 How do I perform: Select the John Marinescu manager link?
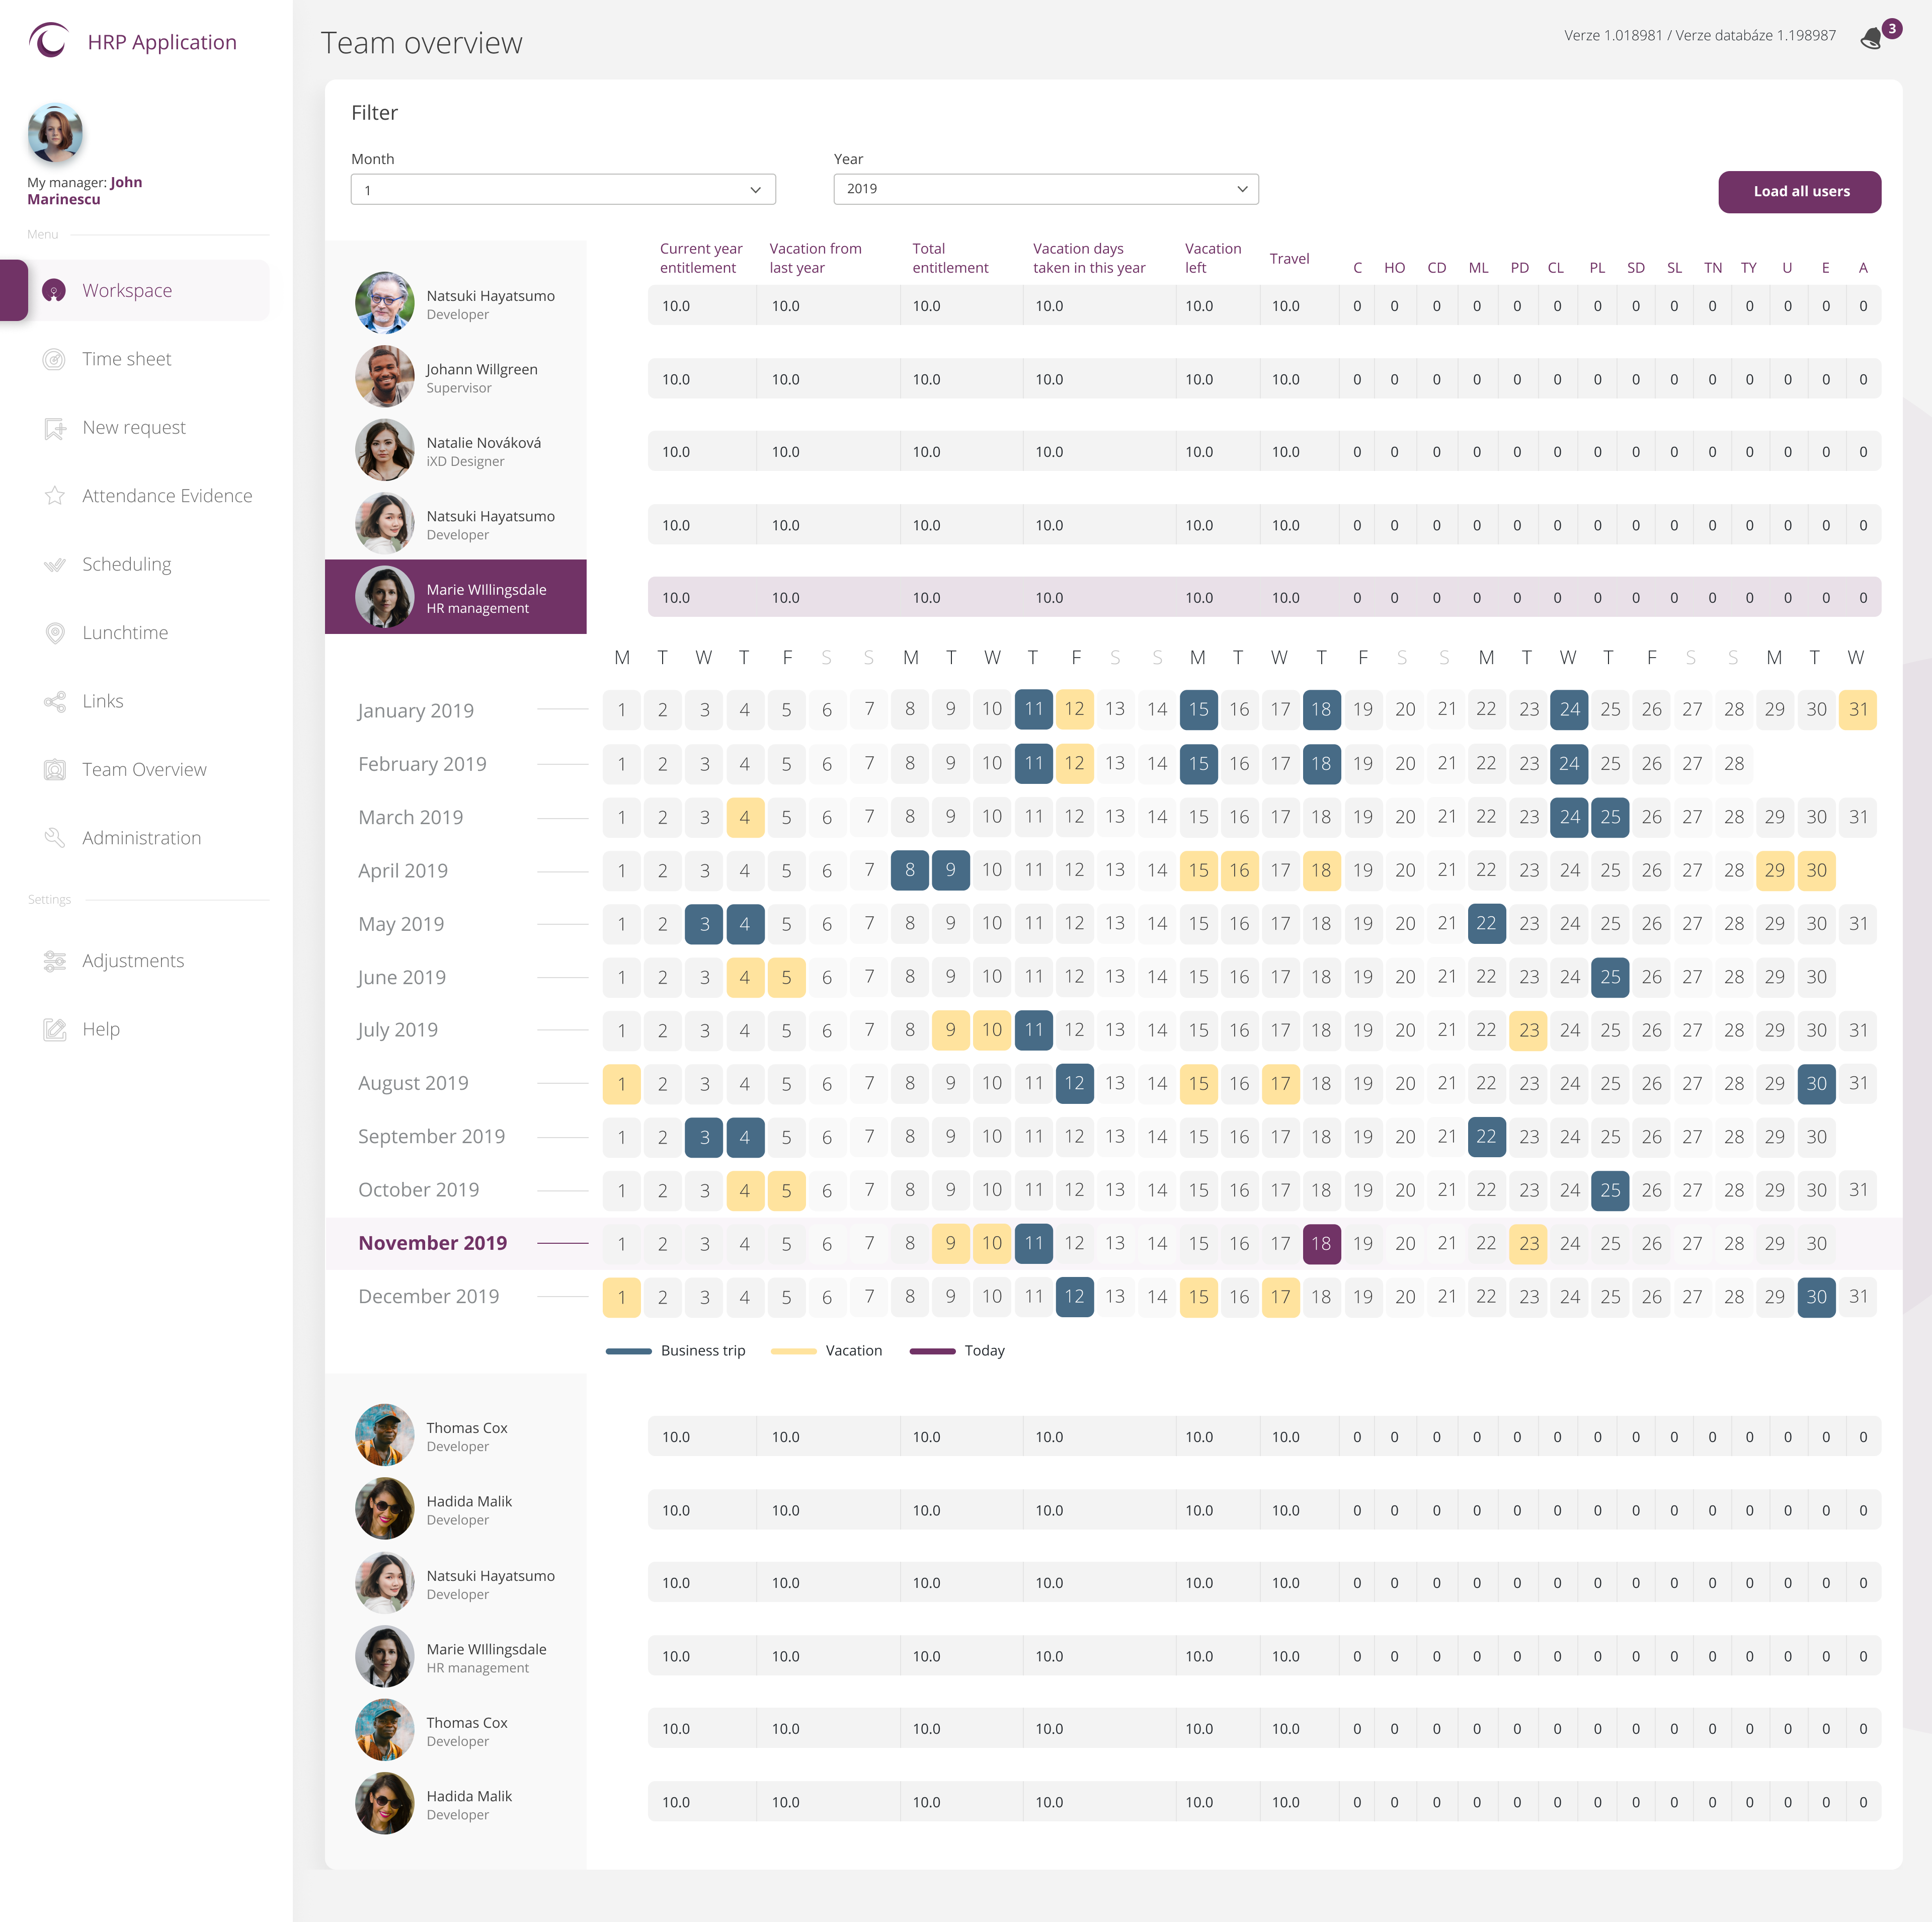click(x=84, y=190)
